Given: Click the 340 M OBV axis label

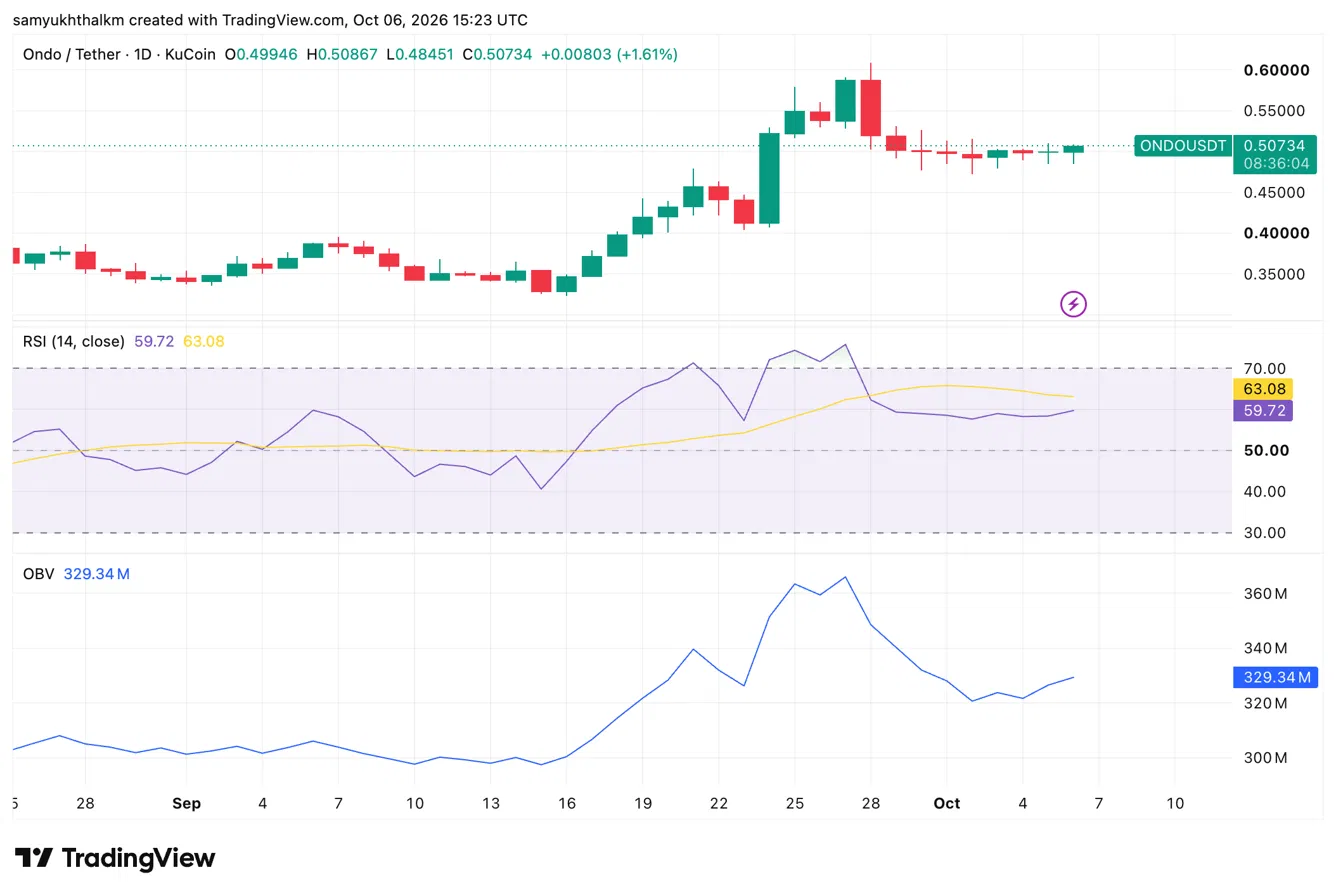Looking at the screenshot, I should pyautogui.click(x=1265, y=648).
